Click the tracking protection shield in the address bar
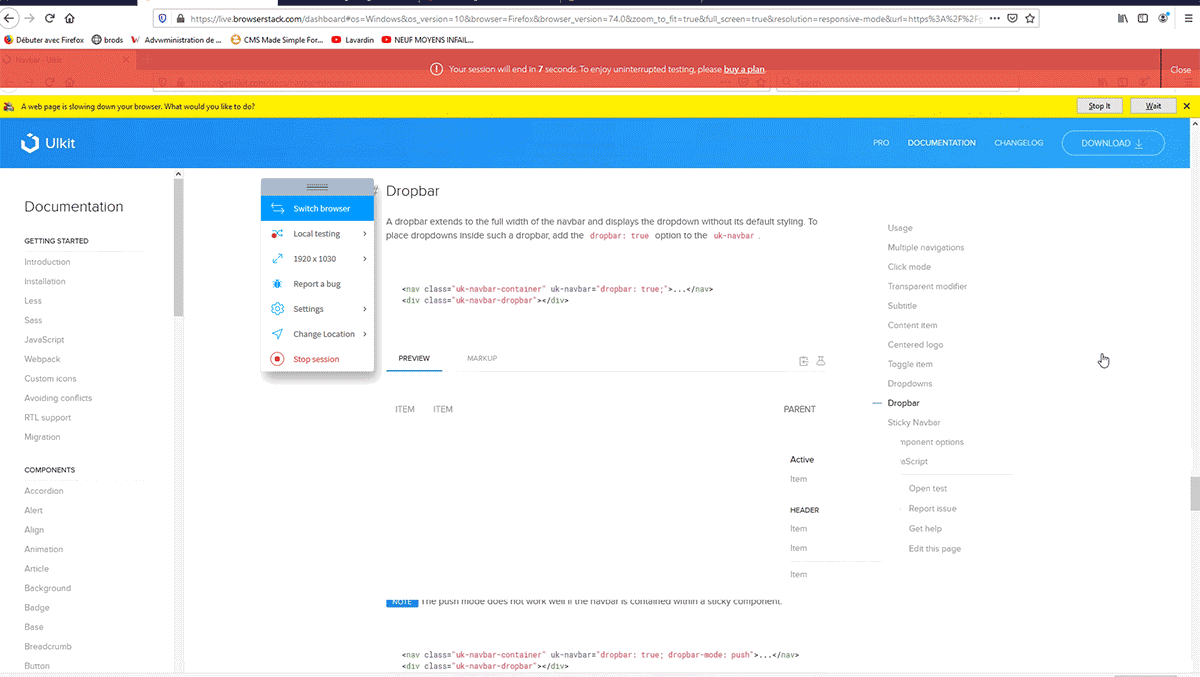The width and height of the screenshot is (1200, 677). coord(162,17)
